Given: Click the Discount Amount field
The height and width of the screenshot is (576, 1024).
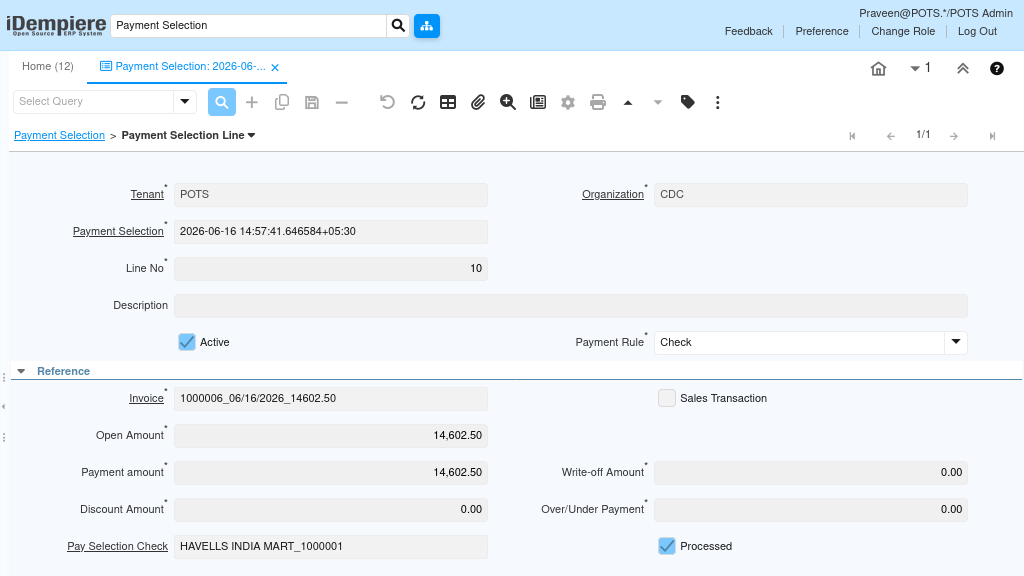Looking at the screenshot, I should tap(331, 509).
